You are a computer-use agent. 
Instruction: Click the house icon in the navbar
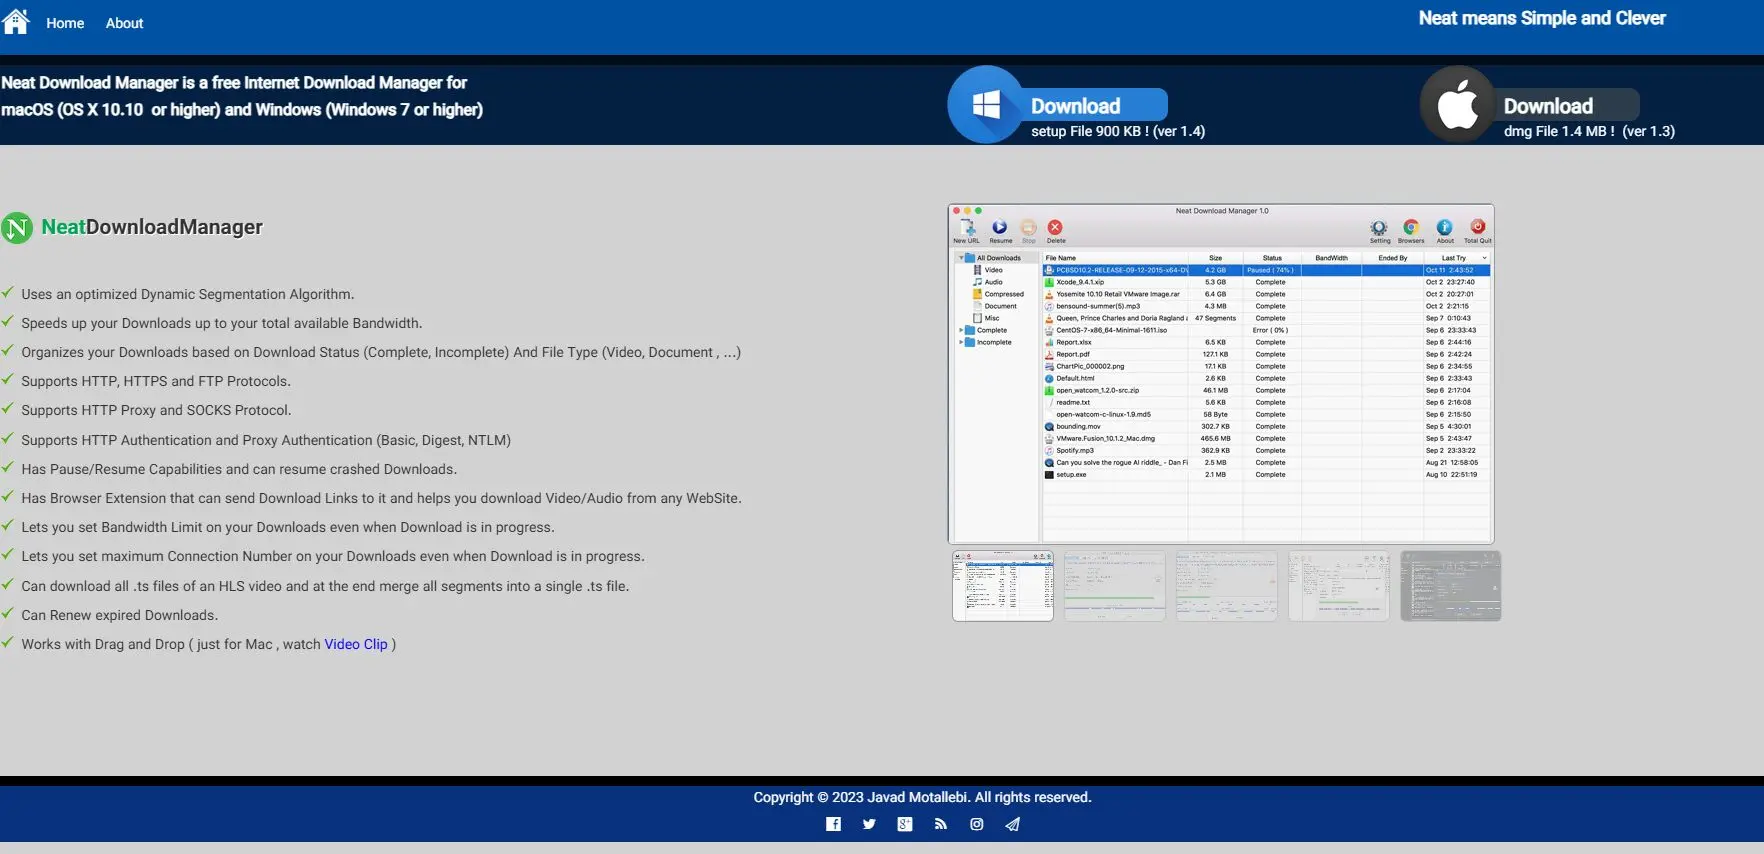click(x=16, y=21)
